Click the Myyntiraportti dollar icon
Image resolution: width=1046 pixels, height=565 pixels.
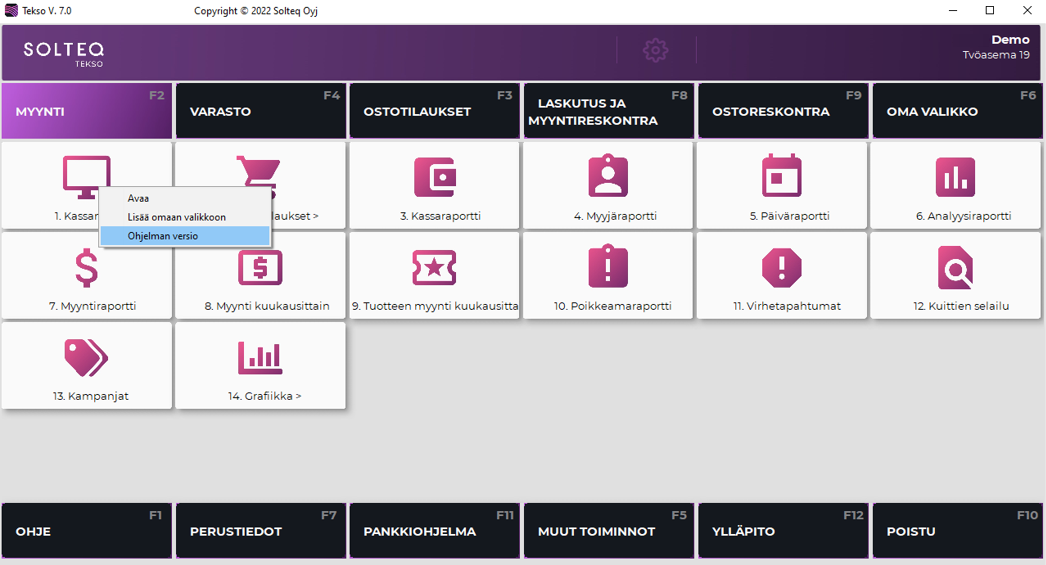[87, 267]
